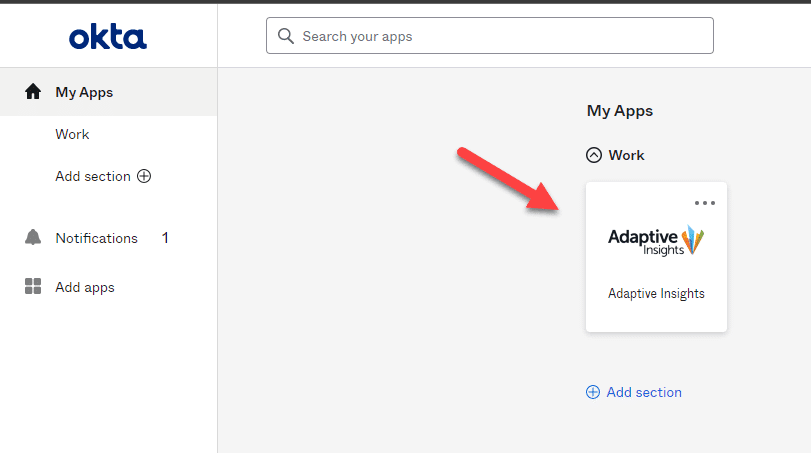Click the plus circle beside sidebar Add section
This screenshot has height=453, width=811.
(144, 176)
